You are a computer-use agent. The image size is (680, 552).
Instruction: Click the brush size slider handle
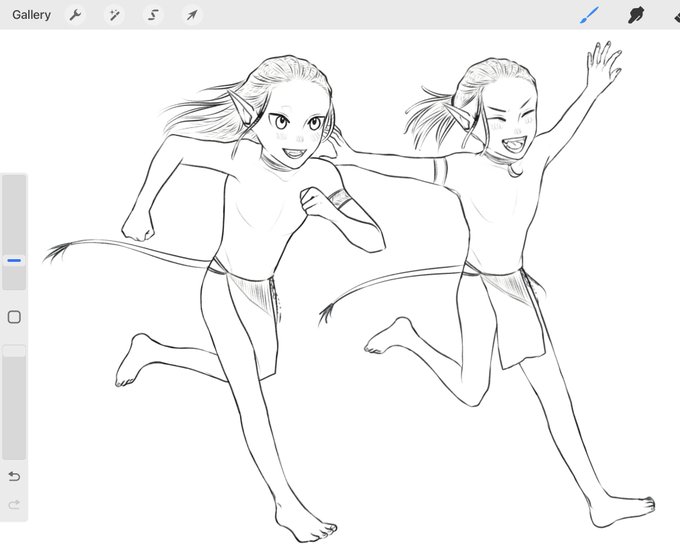point(14,261)
